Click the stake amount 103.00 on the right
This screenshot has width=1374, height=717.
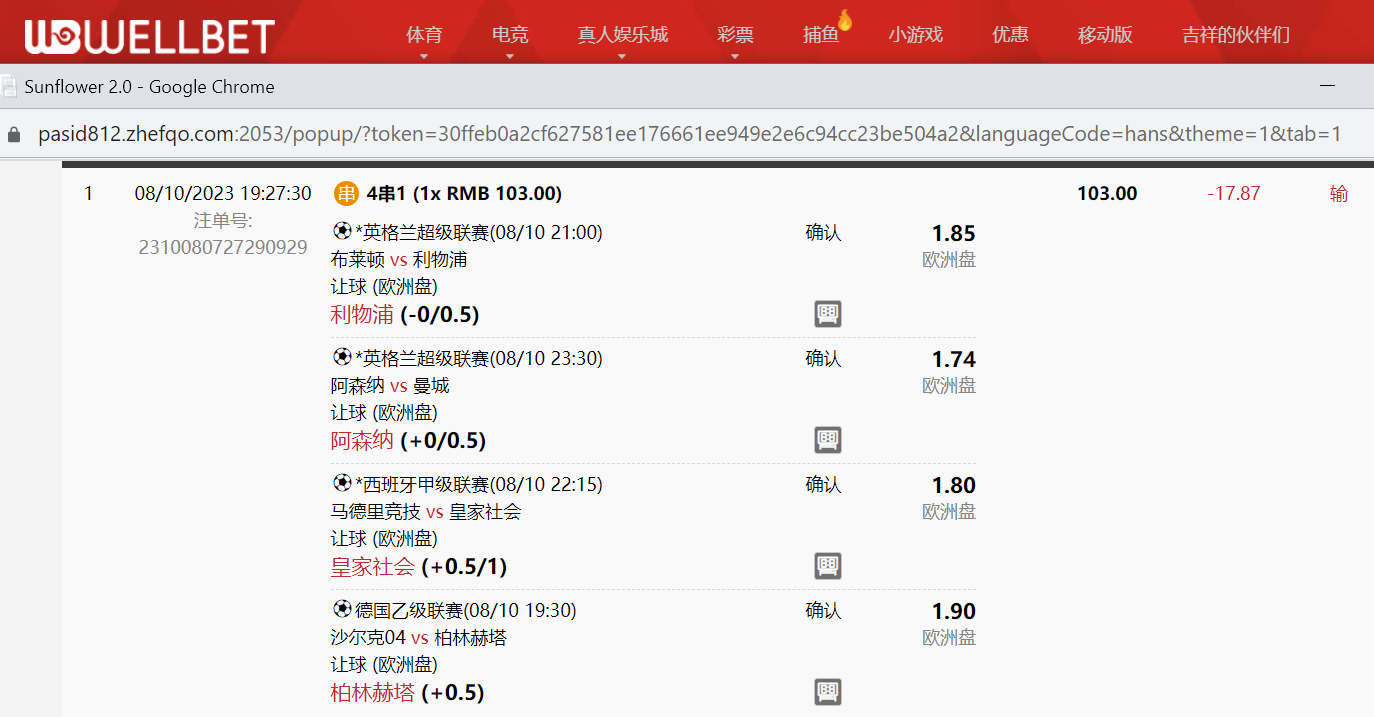tap(1107, 193)
